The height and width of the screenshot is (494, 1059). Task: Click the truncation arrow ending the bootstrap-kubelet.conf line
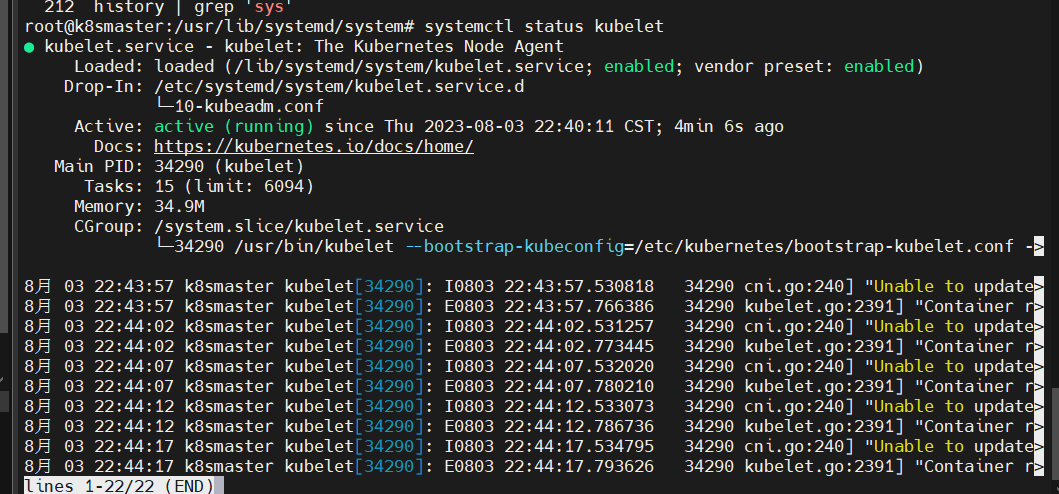pos(1036,246)
